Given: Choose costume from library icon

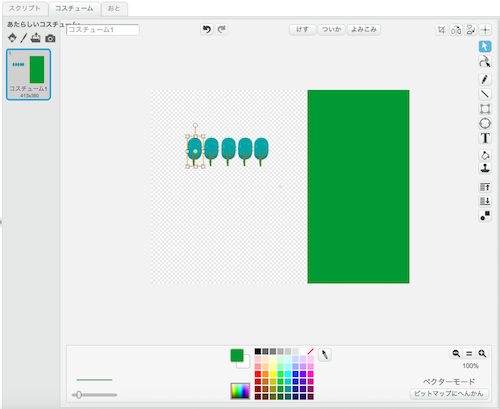Looking at the screenshot, I should pos(12,38).
